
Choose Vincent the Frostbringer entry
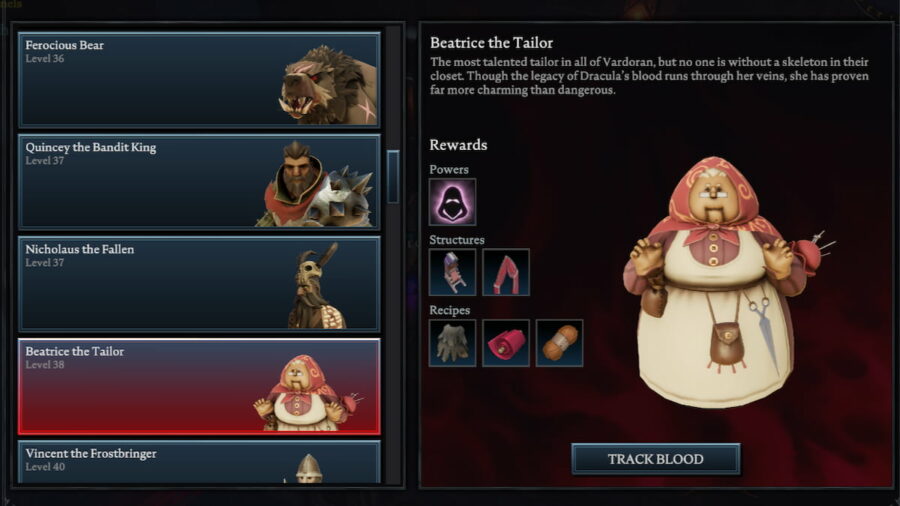(x=199, y=462)
